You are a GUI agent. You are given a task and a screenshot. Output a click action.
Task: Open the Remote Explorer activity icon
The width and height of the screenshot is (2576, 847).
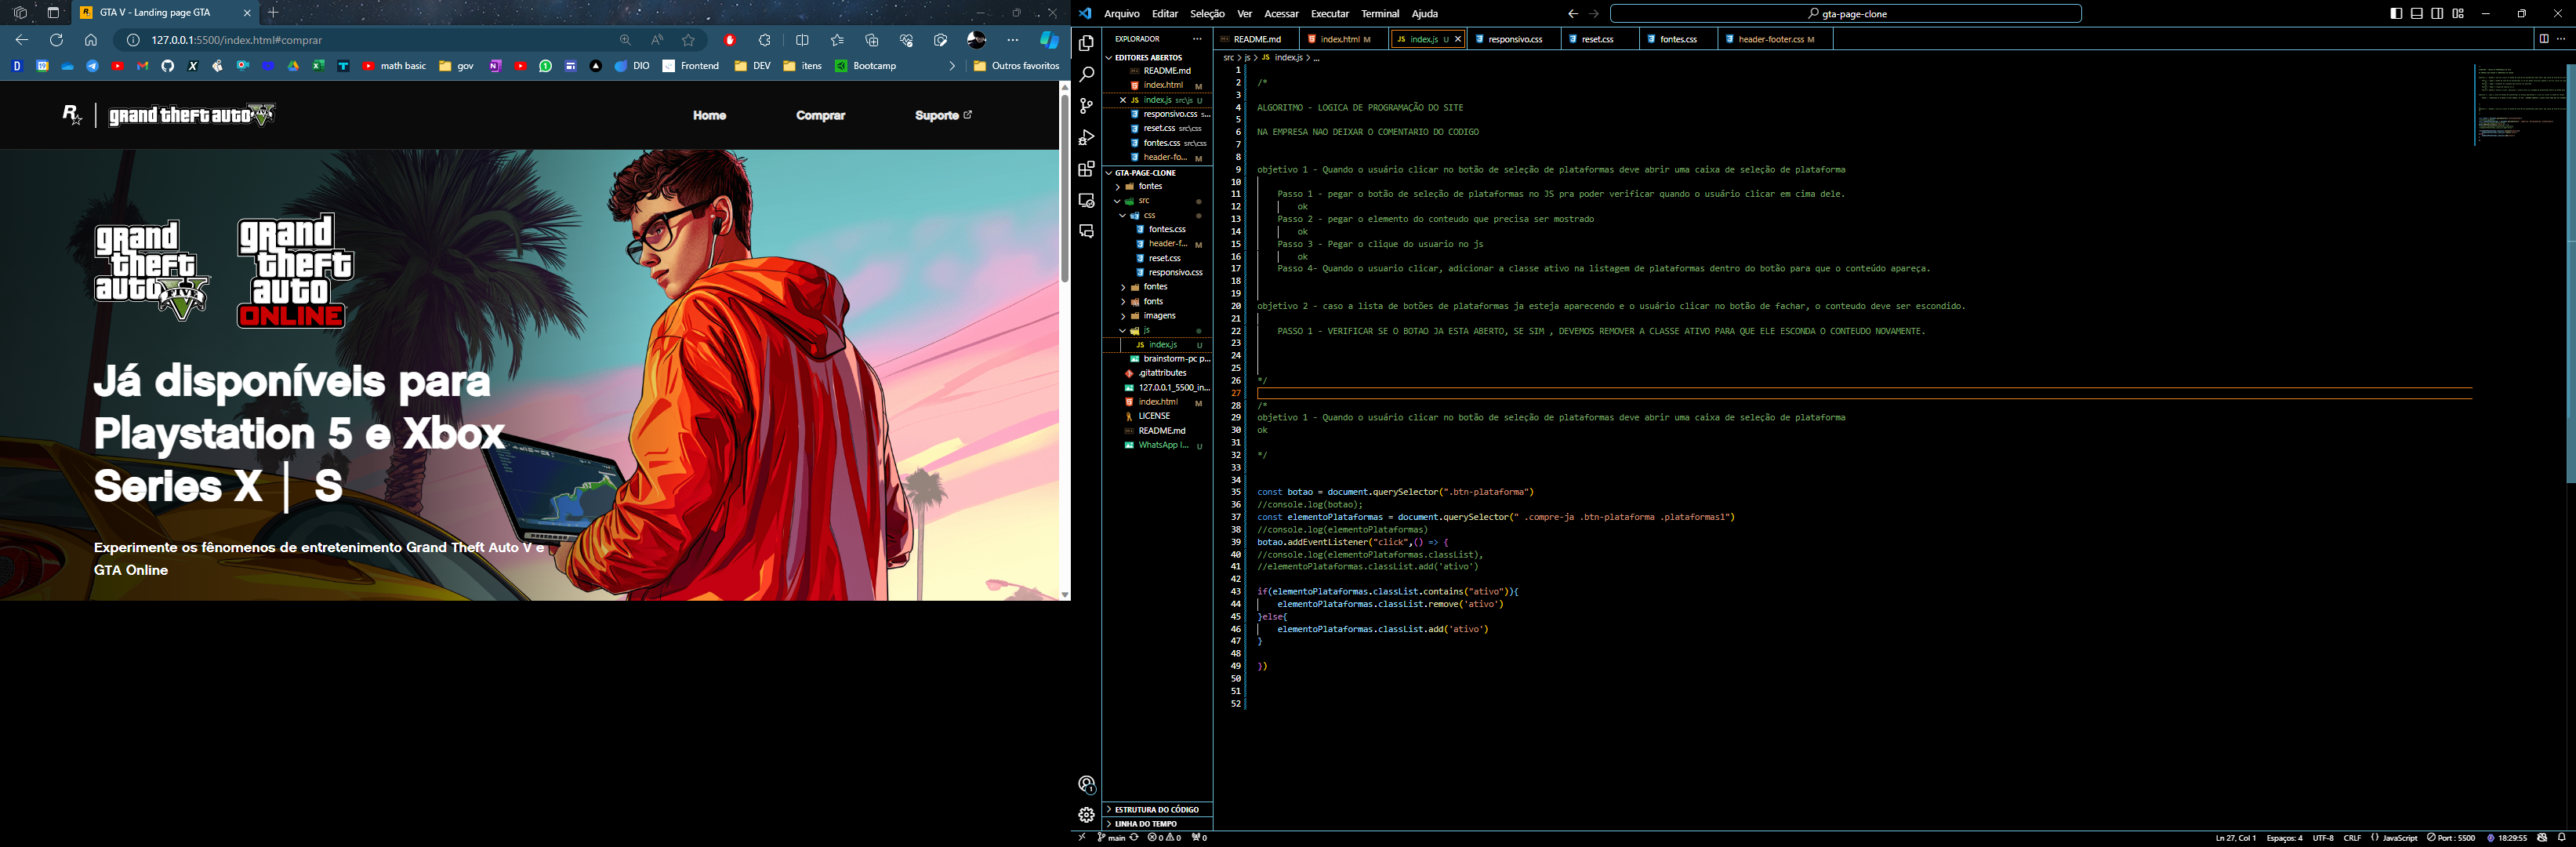coord(1086,200)
